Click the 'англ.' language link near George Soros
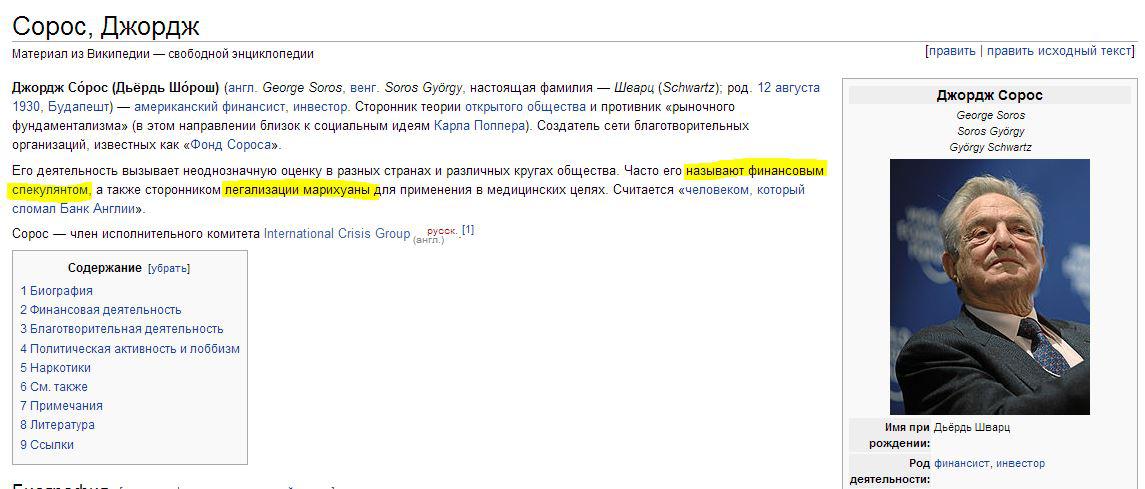1145x489 pixels. 244,88
